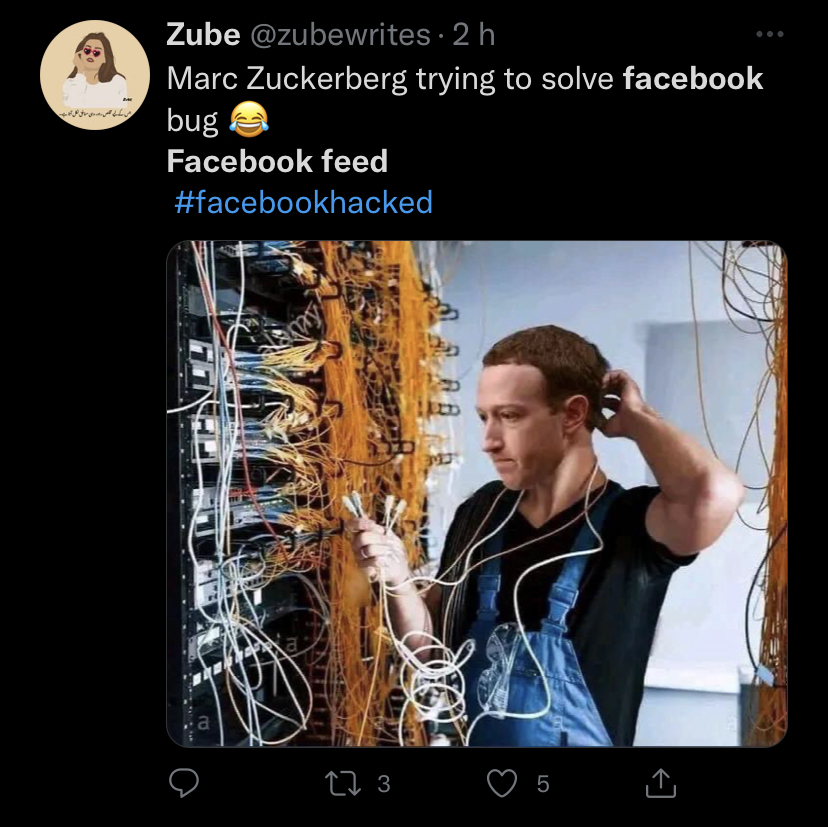This screenshot has height=827, width=828.
Task: Like the tweet with the heart icon
Action: click(502, 783)
